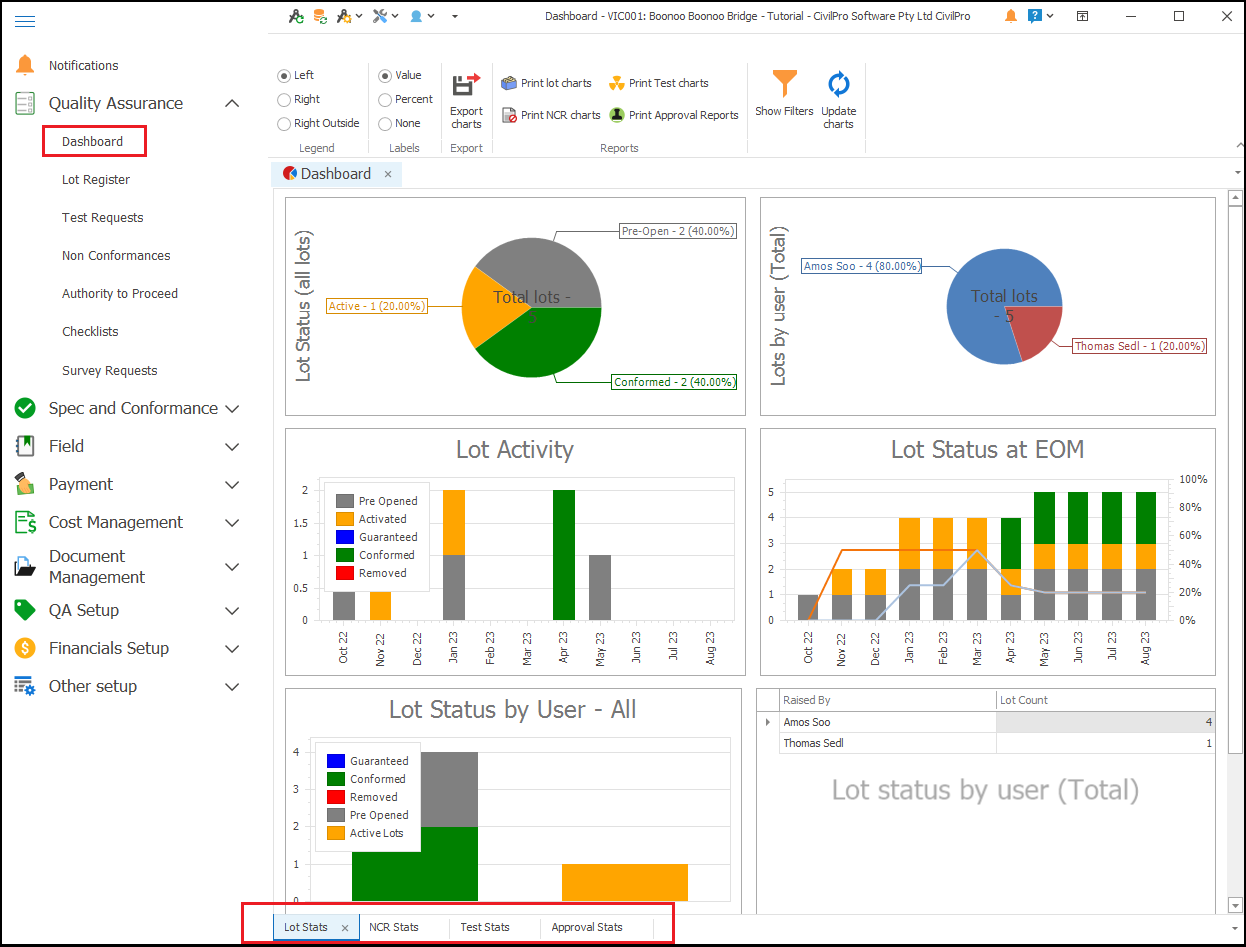Expand the Other setup chevron
This screenshot has height=947, width=1246.
point(232,687)
